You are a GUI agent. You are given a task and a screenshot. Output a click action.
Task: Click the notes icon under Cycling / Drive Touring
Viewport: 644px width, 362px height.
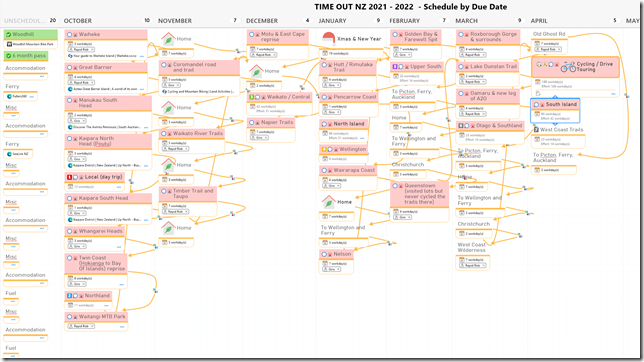(538, 94)
